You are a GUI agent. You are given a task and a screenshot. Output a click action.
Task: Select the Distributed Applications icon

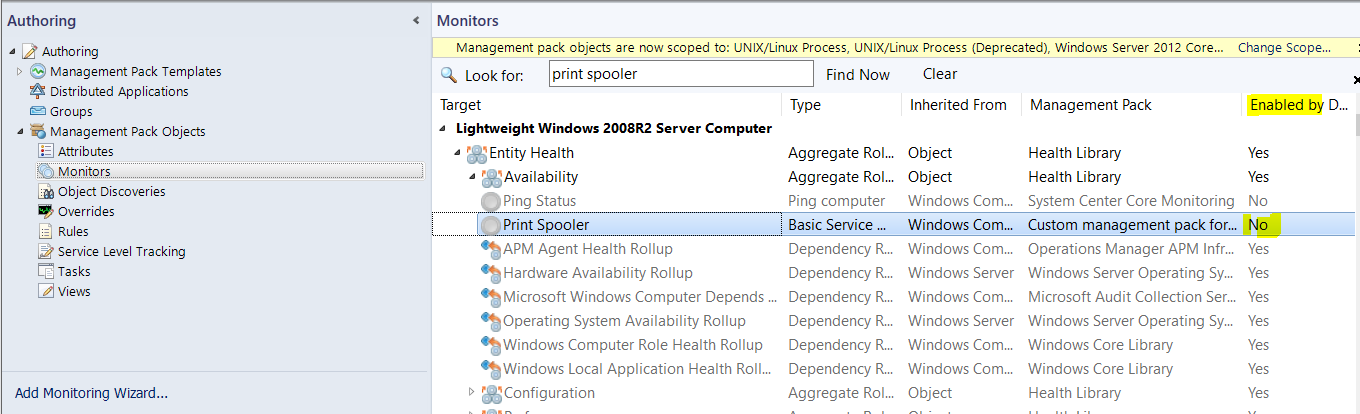click(x=38, y=91)
